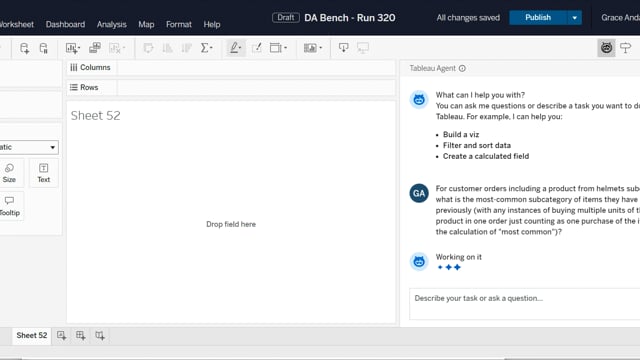Click the Size mark card button
640x360 pixels.
9,173
